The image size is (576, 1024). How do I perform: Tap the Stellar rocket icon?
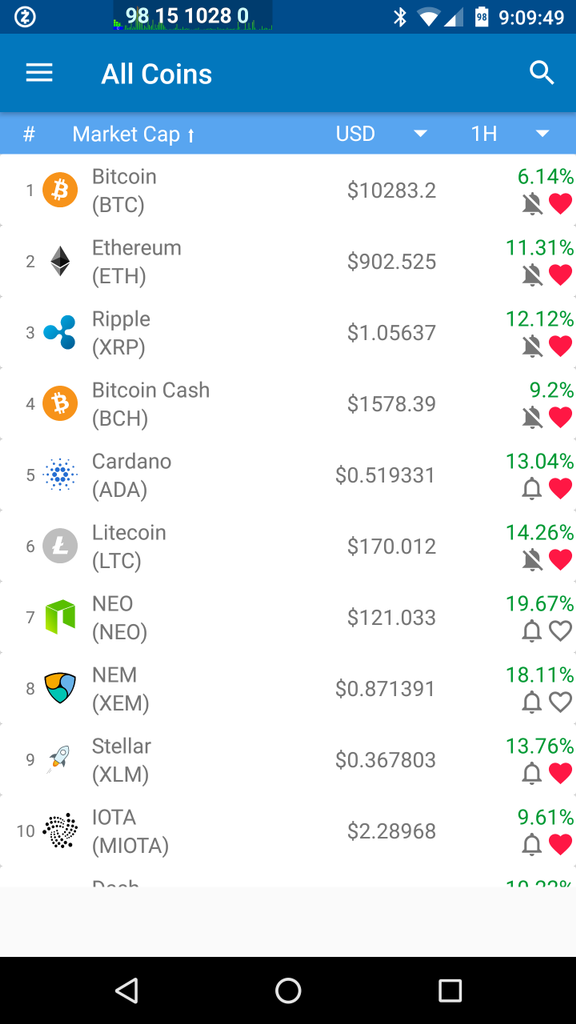pos(59,760)
